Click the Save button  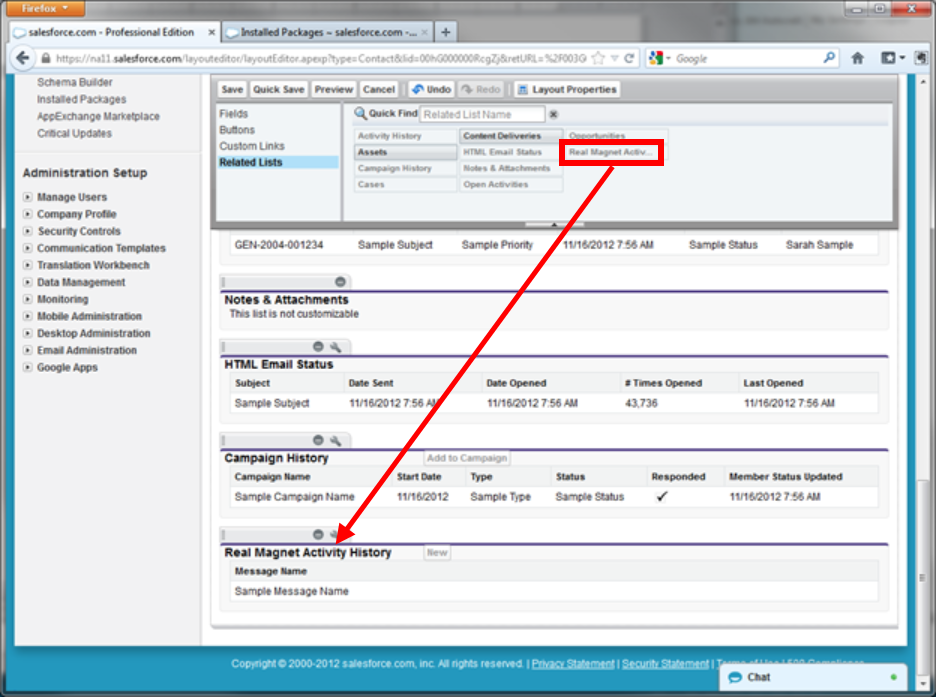pos(232,90)
